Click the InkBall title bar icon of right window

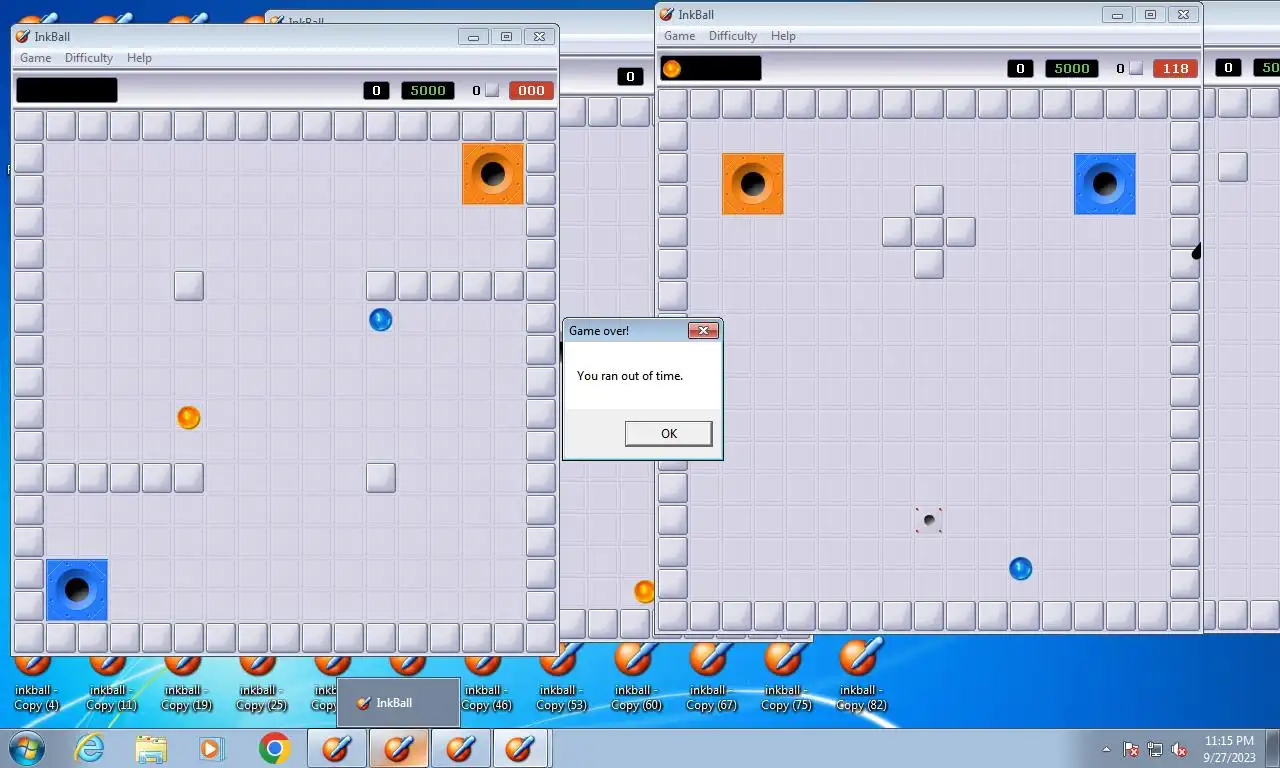pos(667,14)
